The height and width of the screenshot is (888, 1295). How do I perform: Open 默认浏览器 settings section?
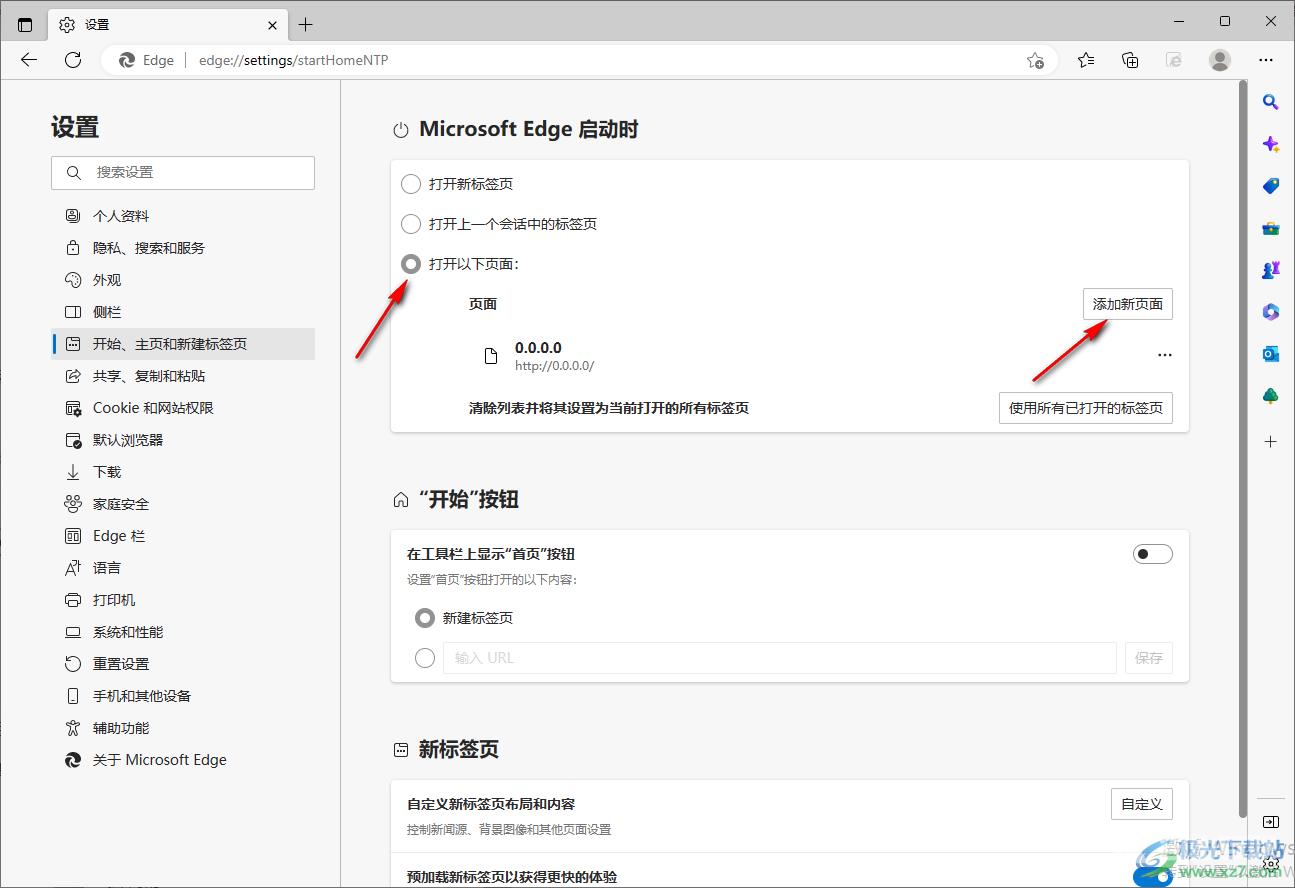[x=183, y=440]
